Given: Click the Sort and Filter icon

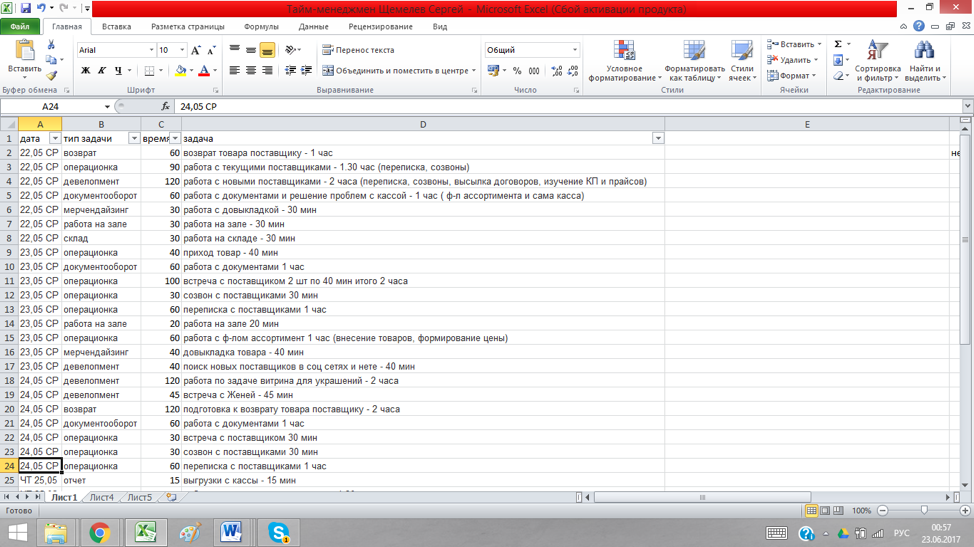Looking at the screenshot, I should 877,62.
